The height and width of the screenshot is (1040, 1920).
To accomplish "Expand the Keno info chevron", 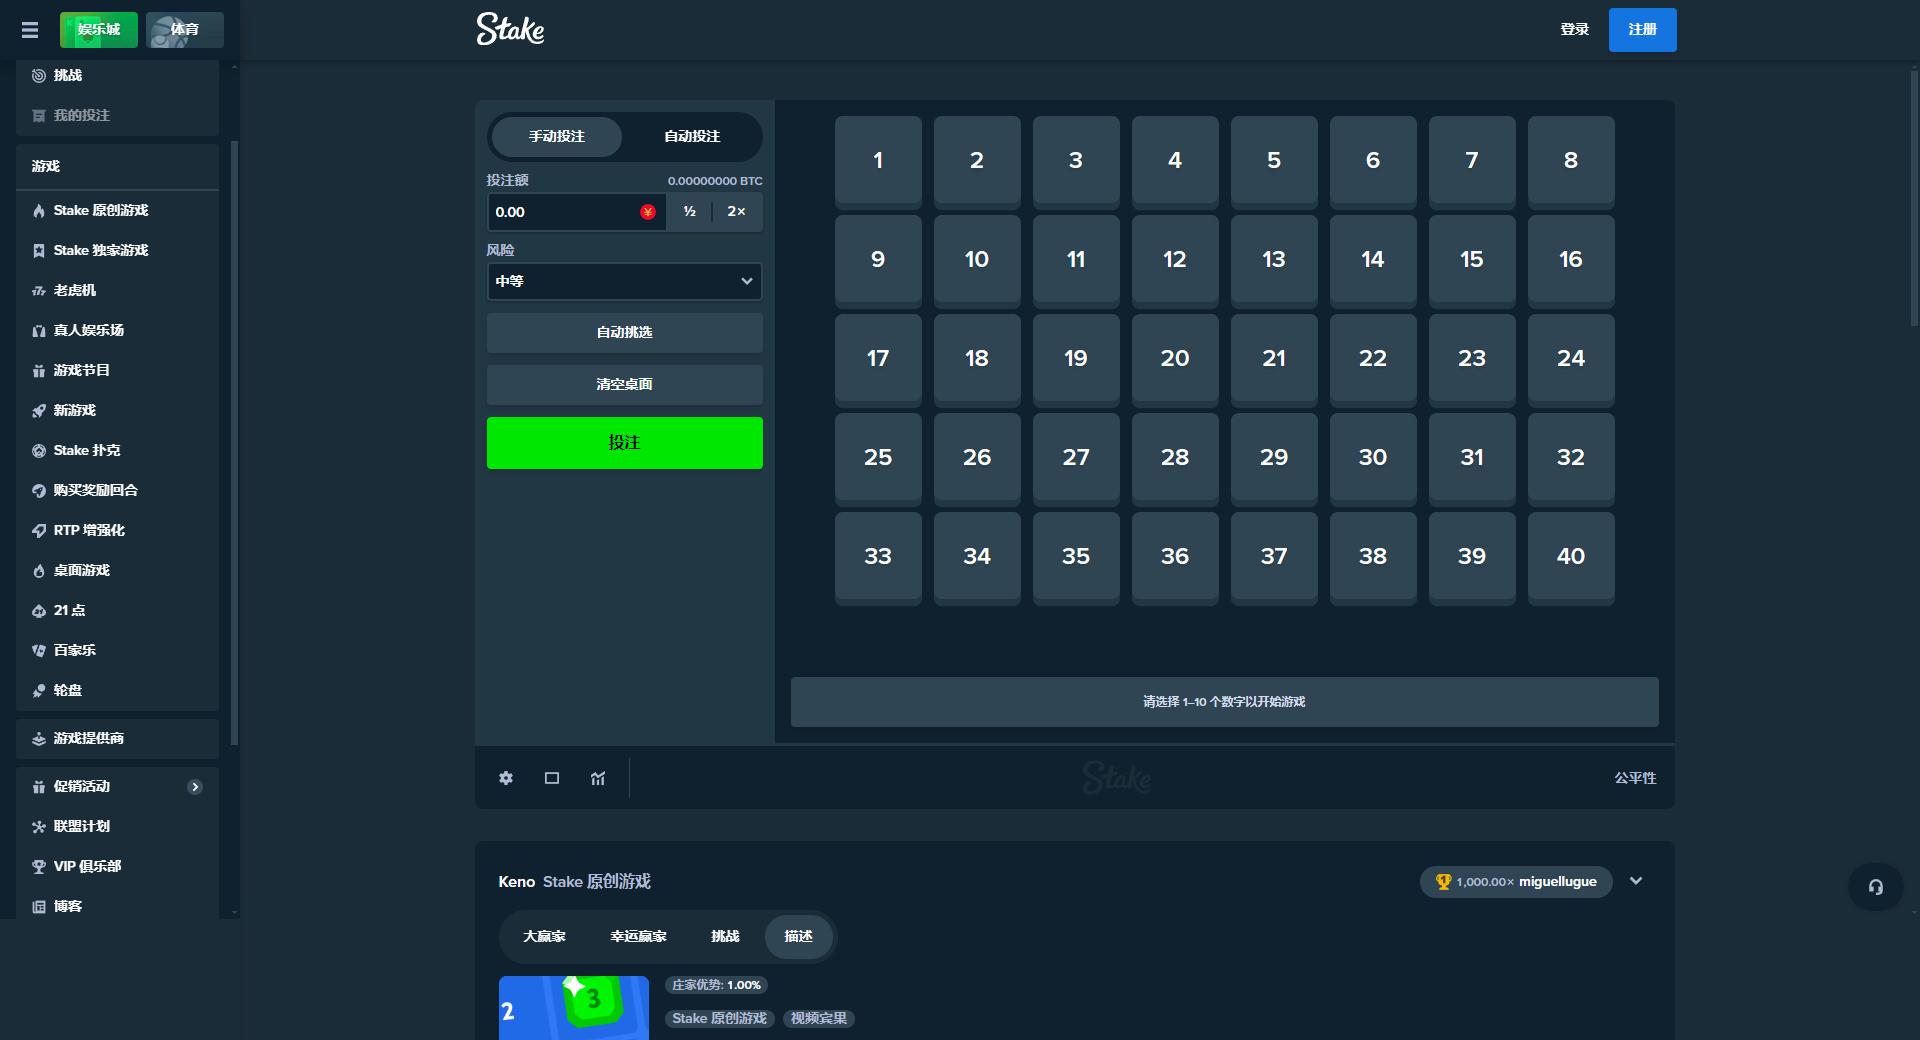I will point(1636,881).
